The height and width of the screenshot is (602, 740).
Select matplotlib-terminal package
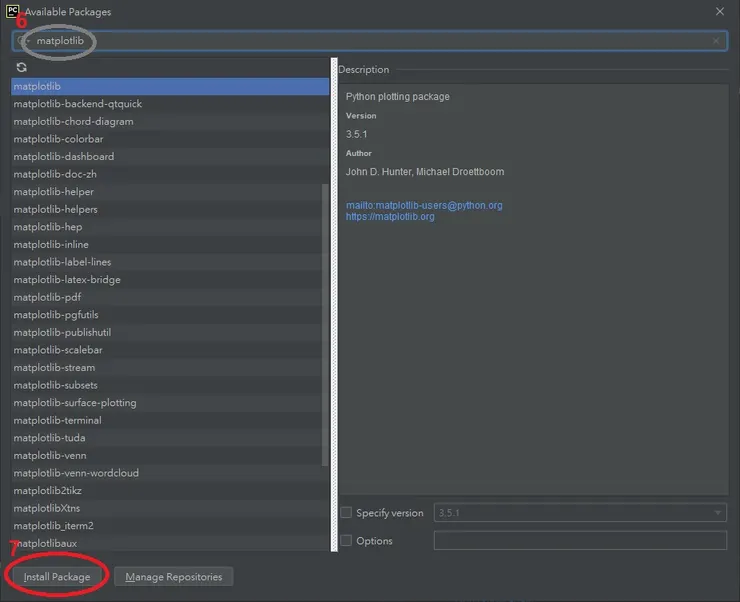point(170,420)
